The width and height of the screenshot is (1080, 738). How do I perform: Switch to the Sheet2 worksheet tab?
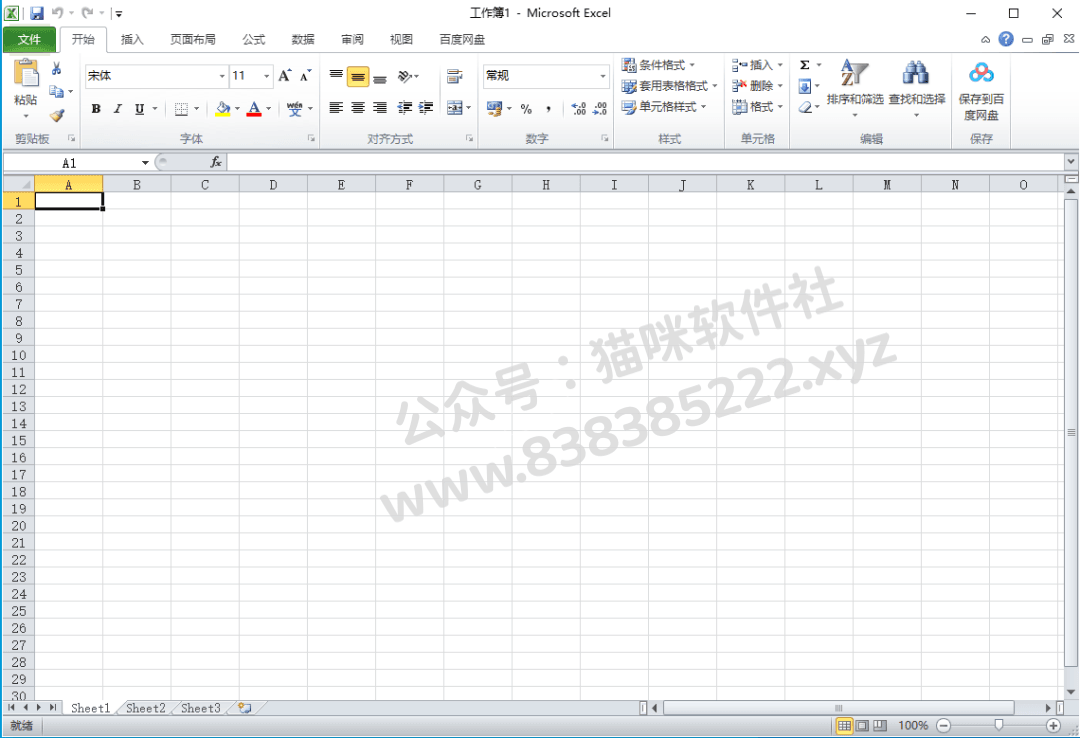[x=145, y=708]
